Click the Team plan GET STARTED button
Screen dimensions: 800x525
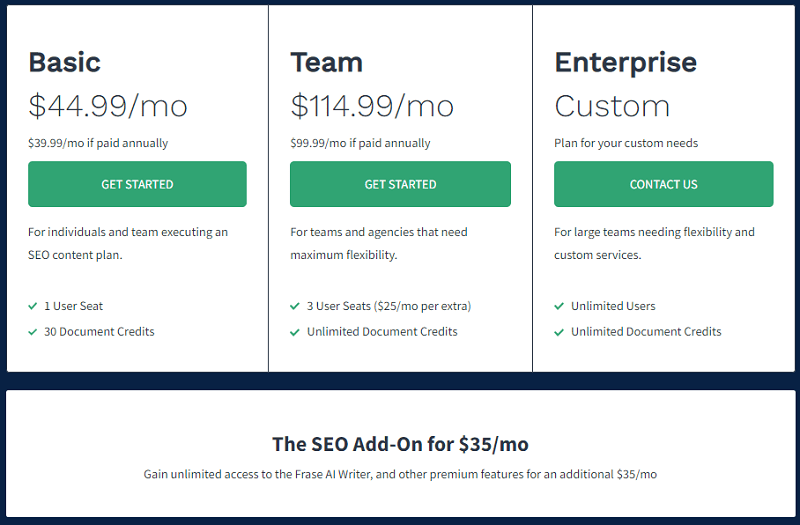pyautogui.click(x=401, y=184)
